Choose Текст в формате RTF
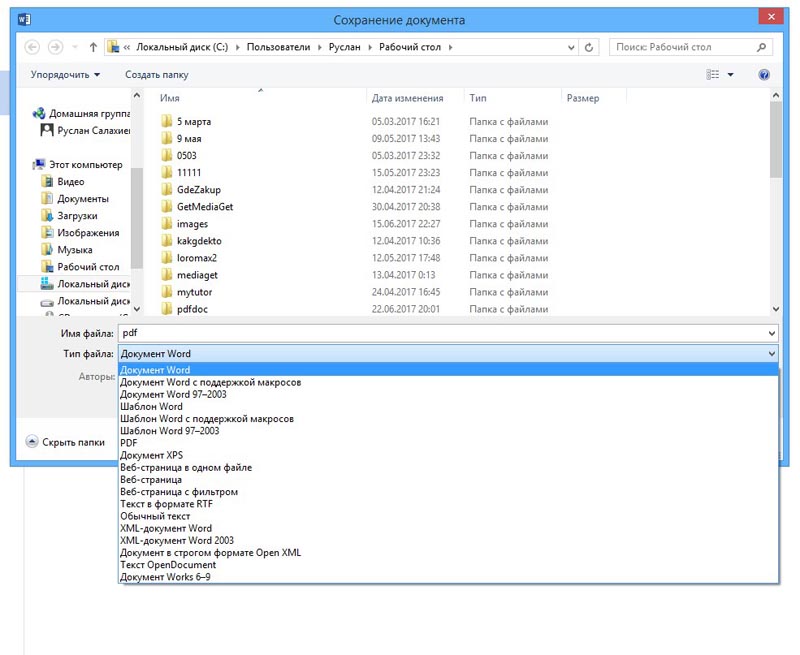The width and height of the screenshot is (800, 655). click(448, 504)
